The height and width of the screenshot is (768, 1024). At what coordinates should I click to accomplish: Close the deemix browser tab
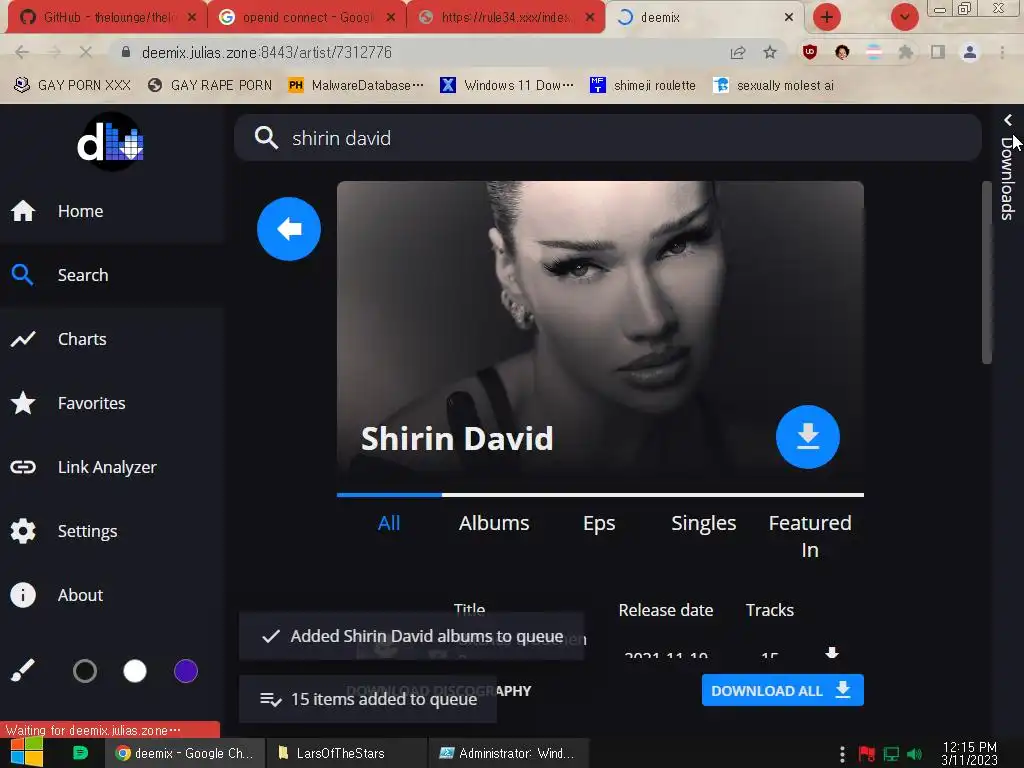(x=789, y=17)
